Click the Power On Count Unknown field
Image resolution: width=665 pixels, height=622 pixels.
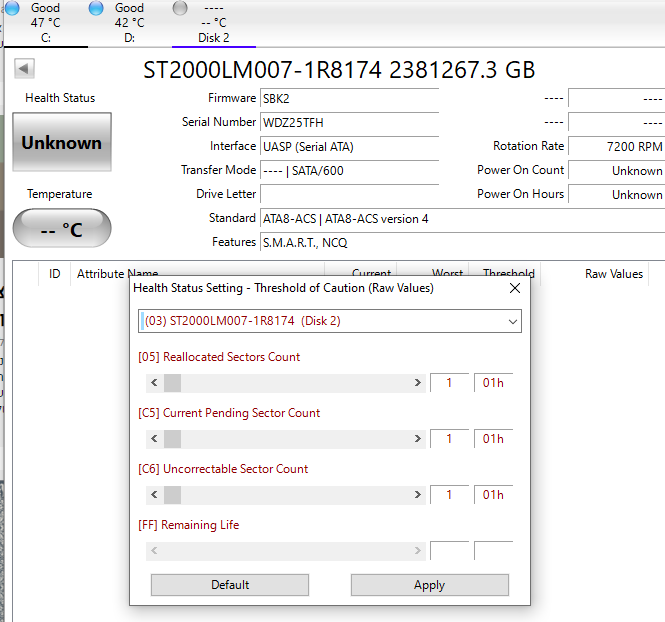617,171
